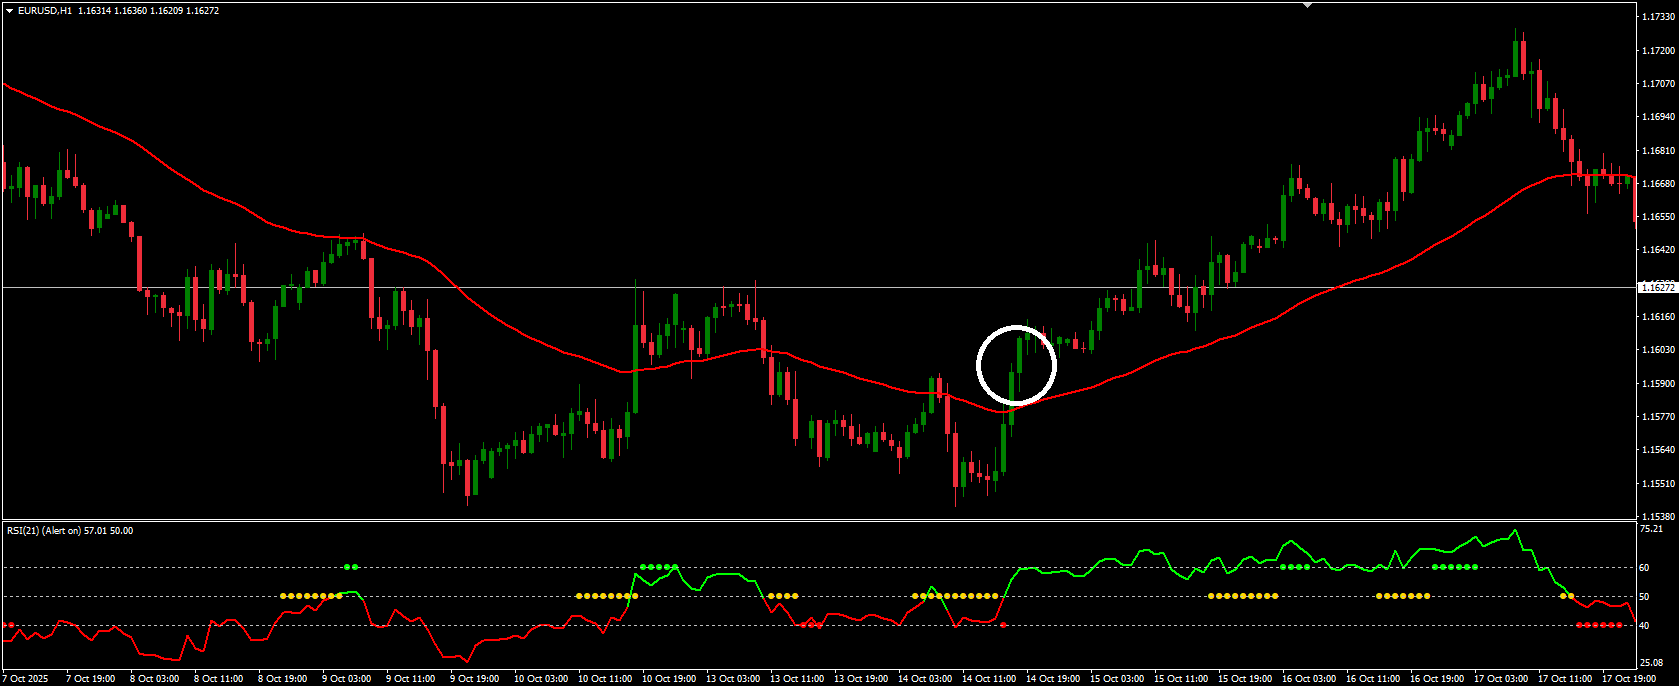Click the current price label 1.16272
The height and width of the screenshot is (686, 1679).
(1658, 288)
